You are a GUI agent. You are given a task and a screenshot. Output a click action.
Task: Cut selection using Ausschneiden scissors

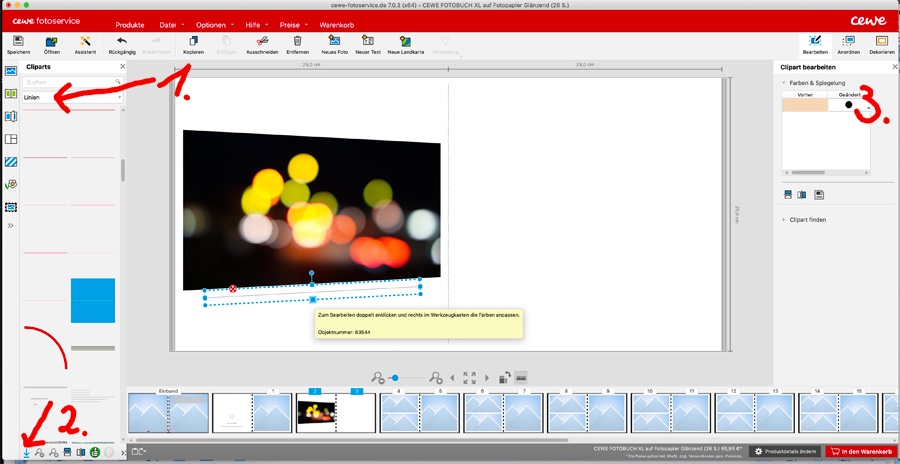[263, 42]
